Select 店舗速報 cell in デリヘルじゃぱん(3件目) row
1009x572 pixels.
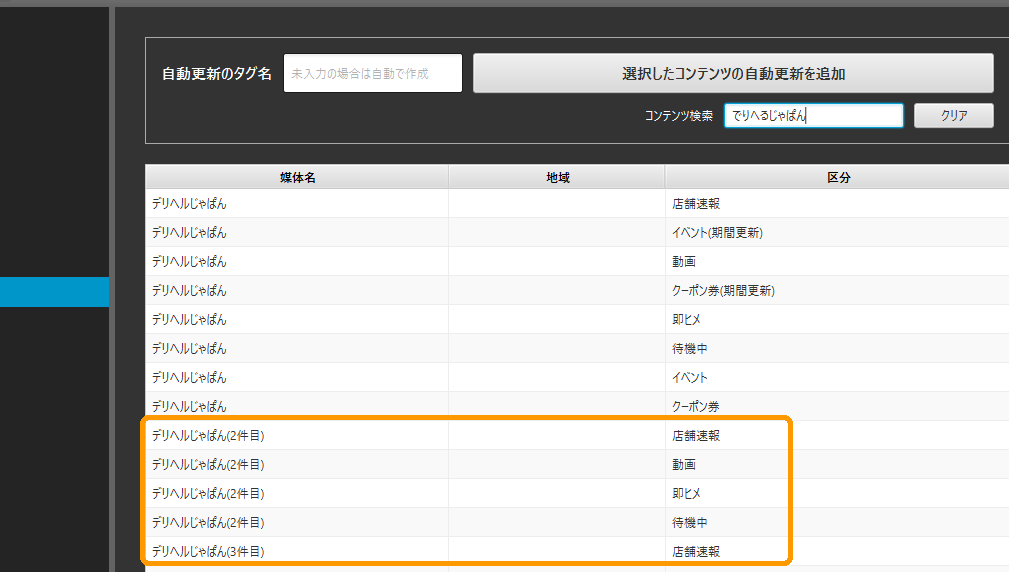pos(837,551)
